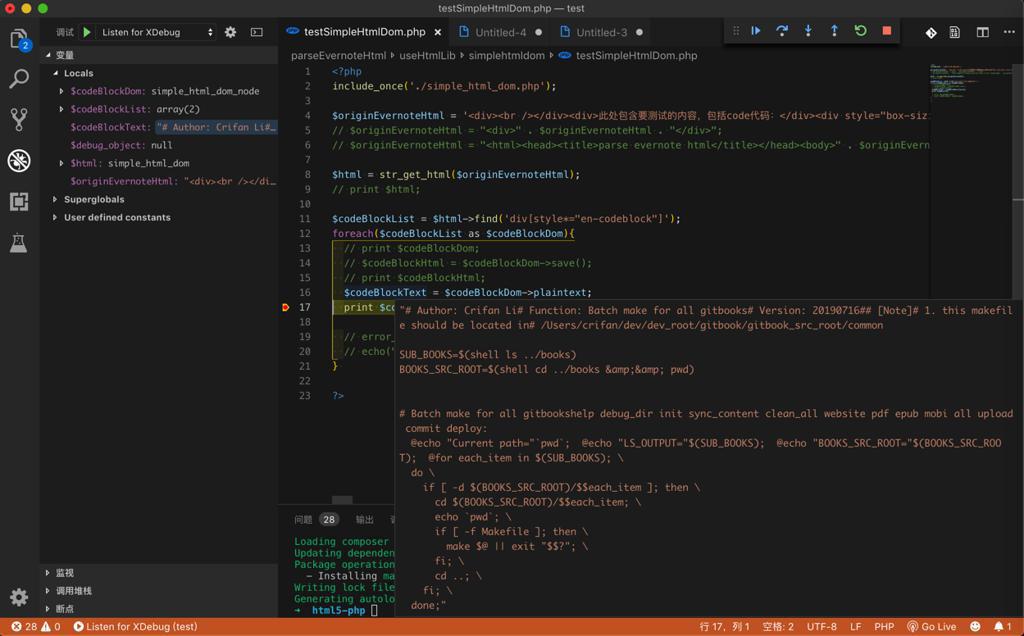Open the Extensions view icon
Viewport: 1024px width, 636px height.
pyautogui.click(x=19, y=201)
